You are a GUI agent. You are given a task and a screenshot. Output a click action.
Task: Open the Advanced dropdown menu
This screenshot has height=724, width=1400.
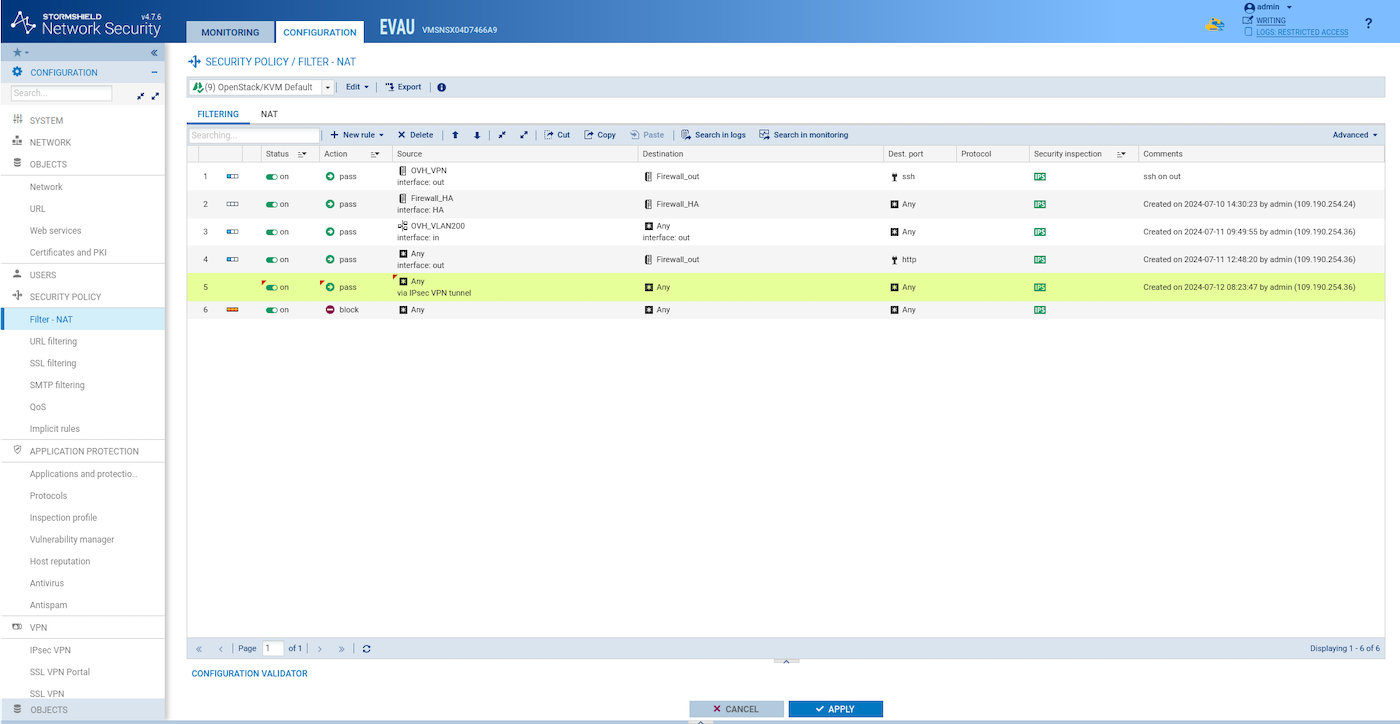pyautogui.click(x=1355, y=135)
